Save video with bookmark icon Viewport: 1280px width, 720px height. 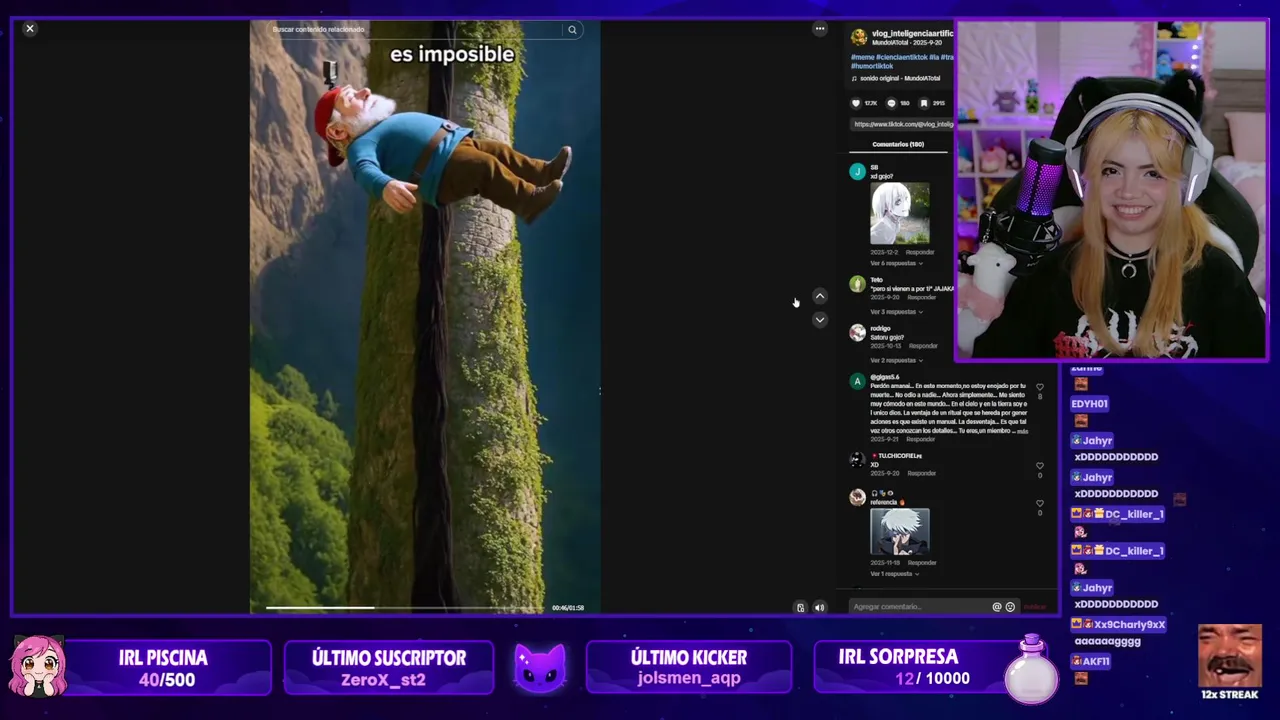point(925,103)
